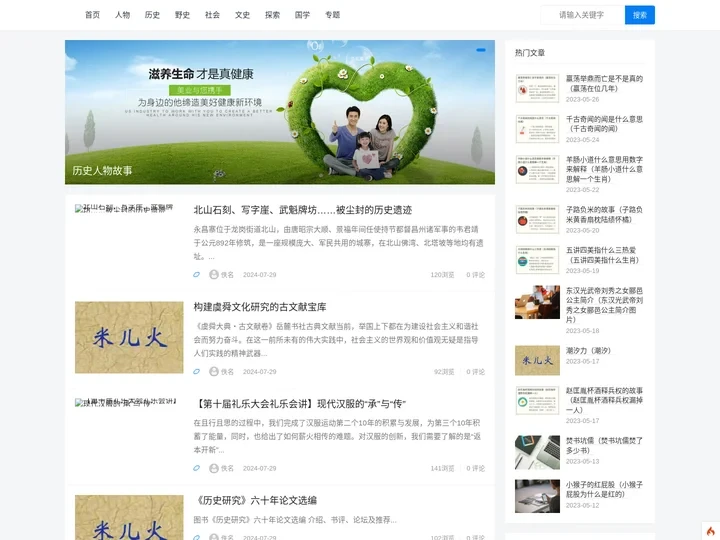This screenshot has height=540, width=720.
Task: Click 0 评论 under 构建虞舜文化研究 article
Action: [x=475, y=371]
